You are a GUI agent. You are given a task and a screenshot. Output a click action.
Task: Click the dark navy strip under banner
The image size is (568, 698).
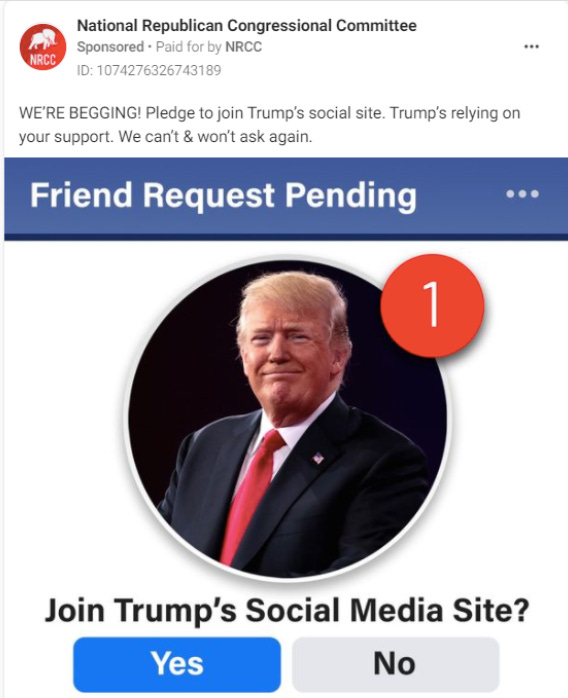click(x=286, y=237)
